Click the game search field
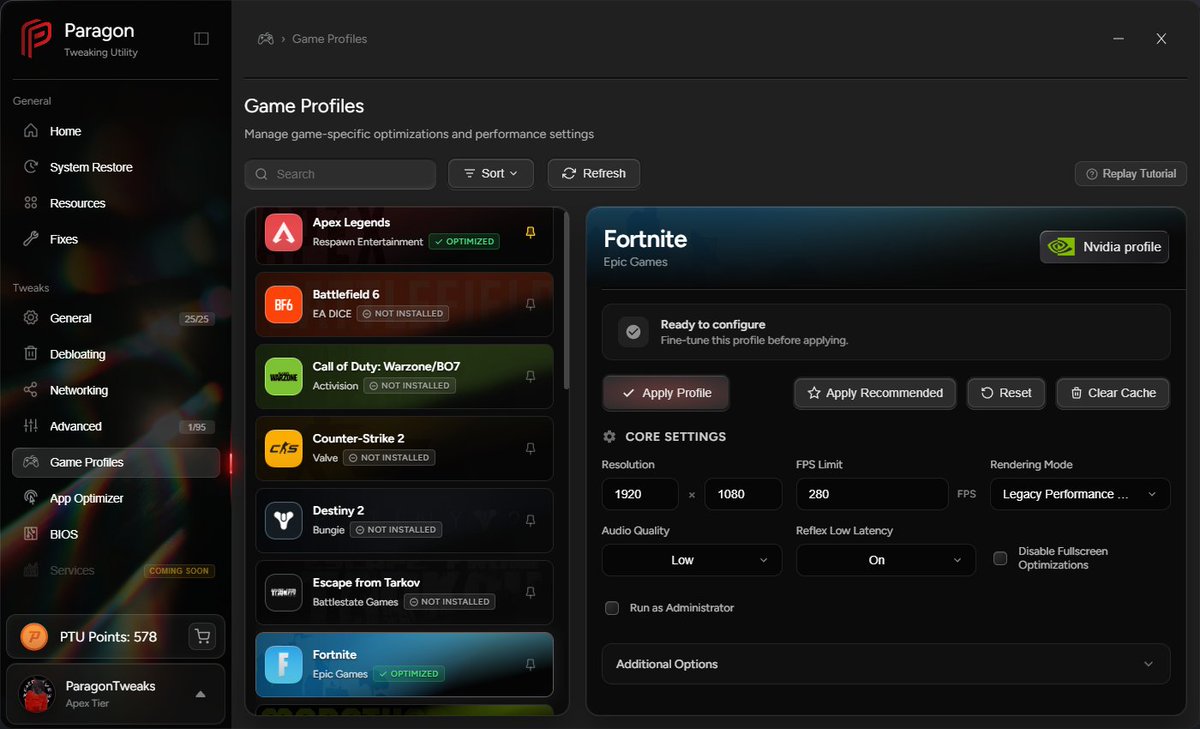This screenshot has height=729, width=1200. 340,174
